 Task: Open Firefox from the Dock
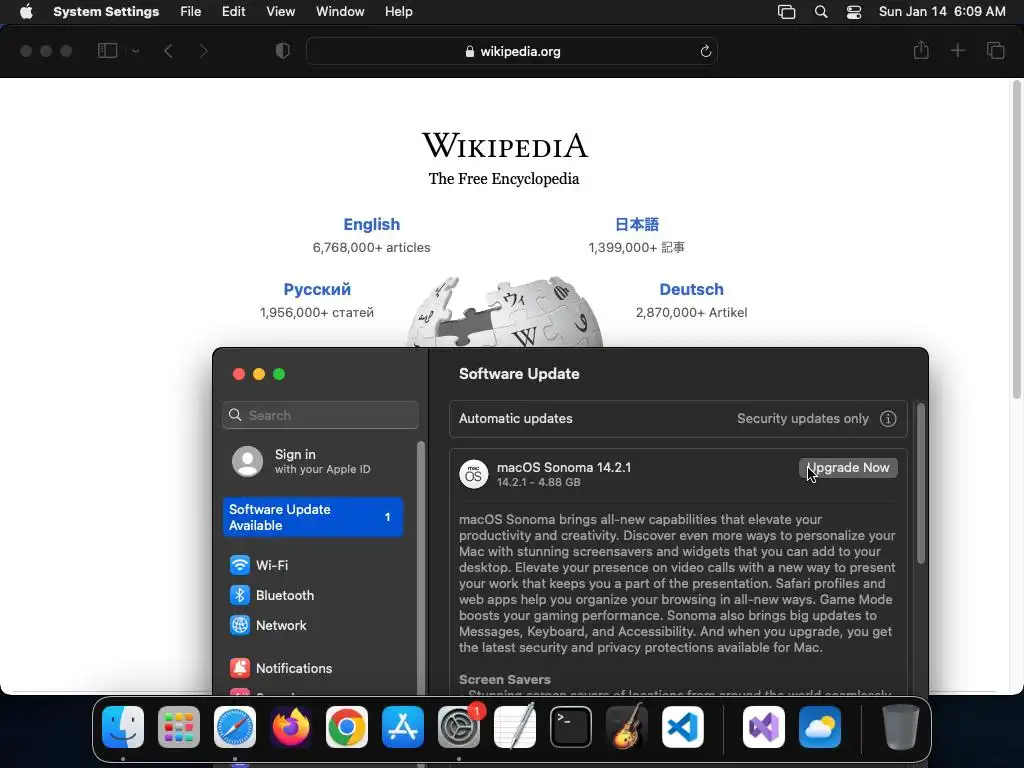pos(291,726)
